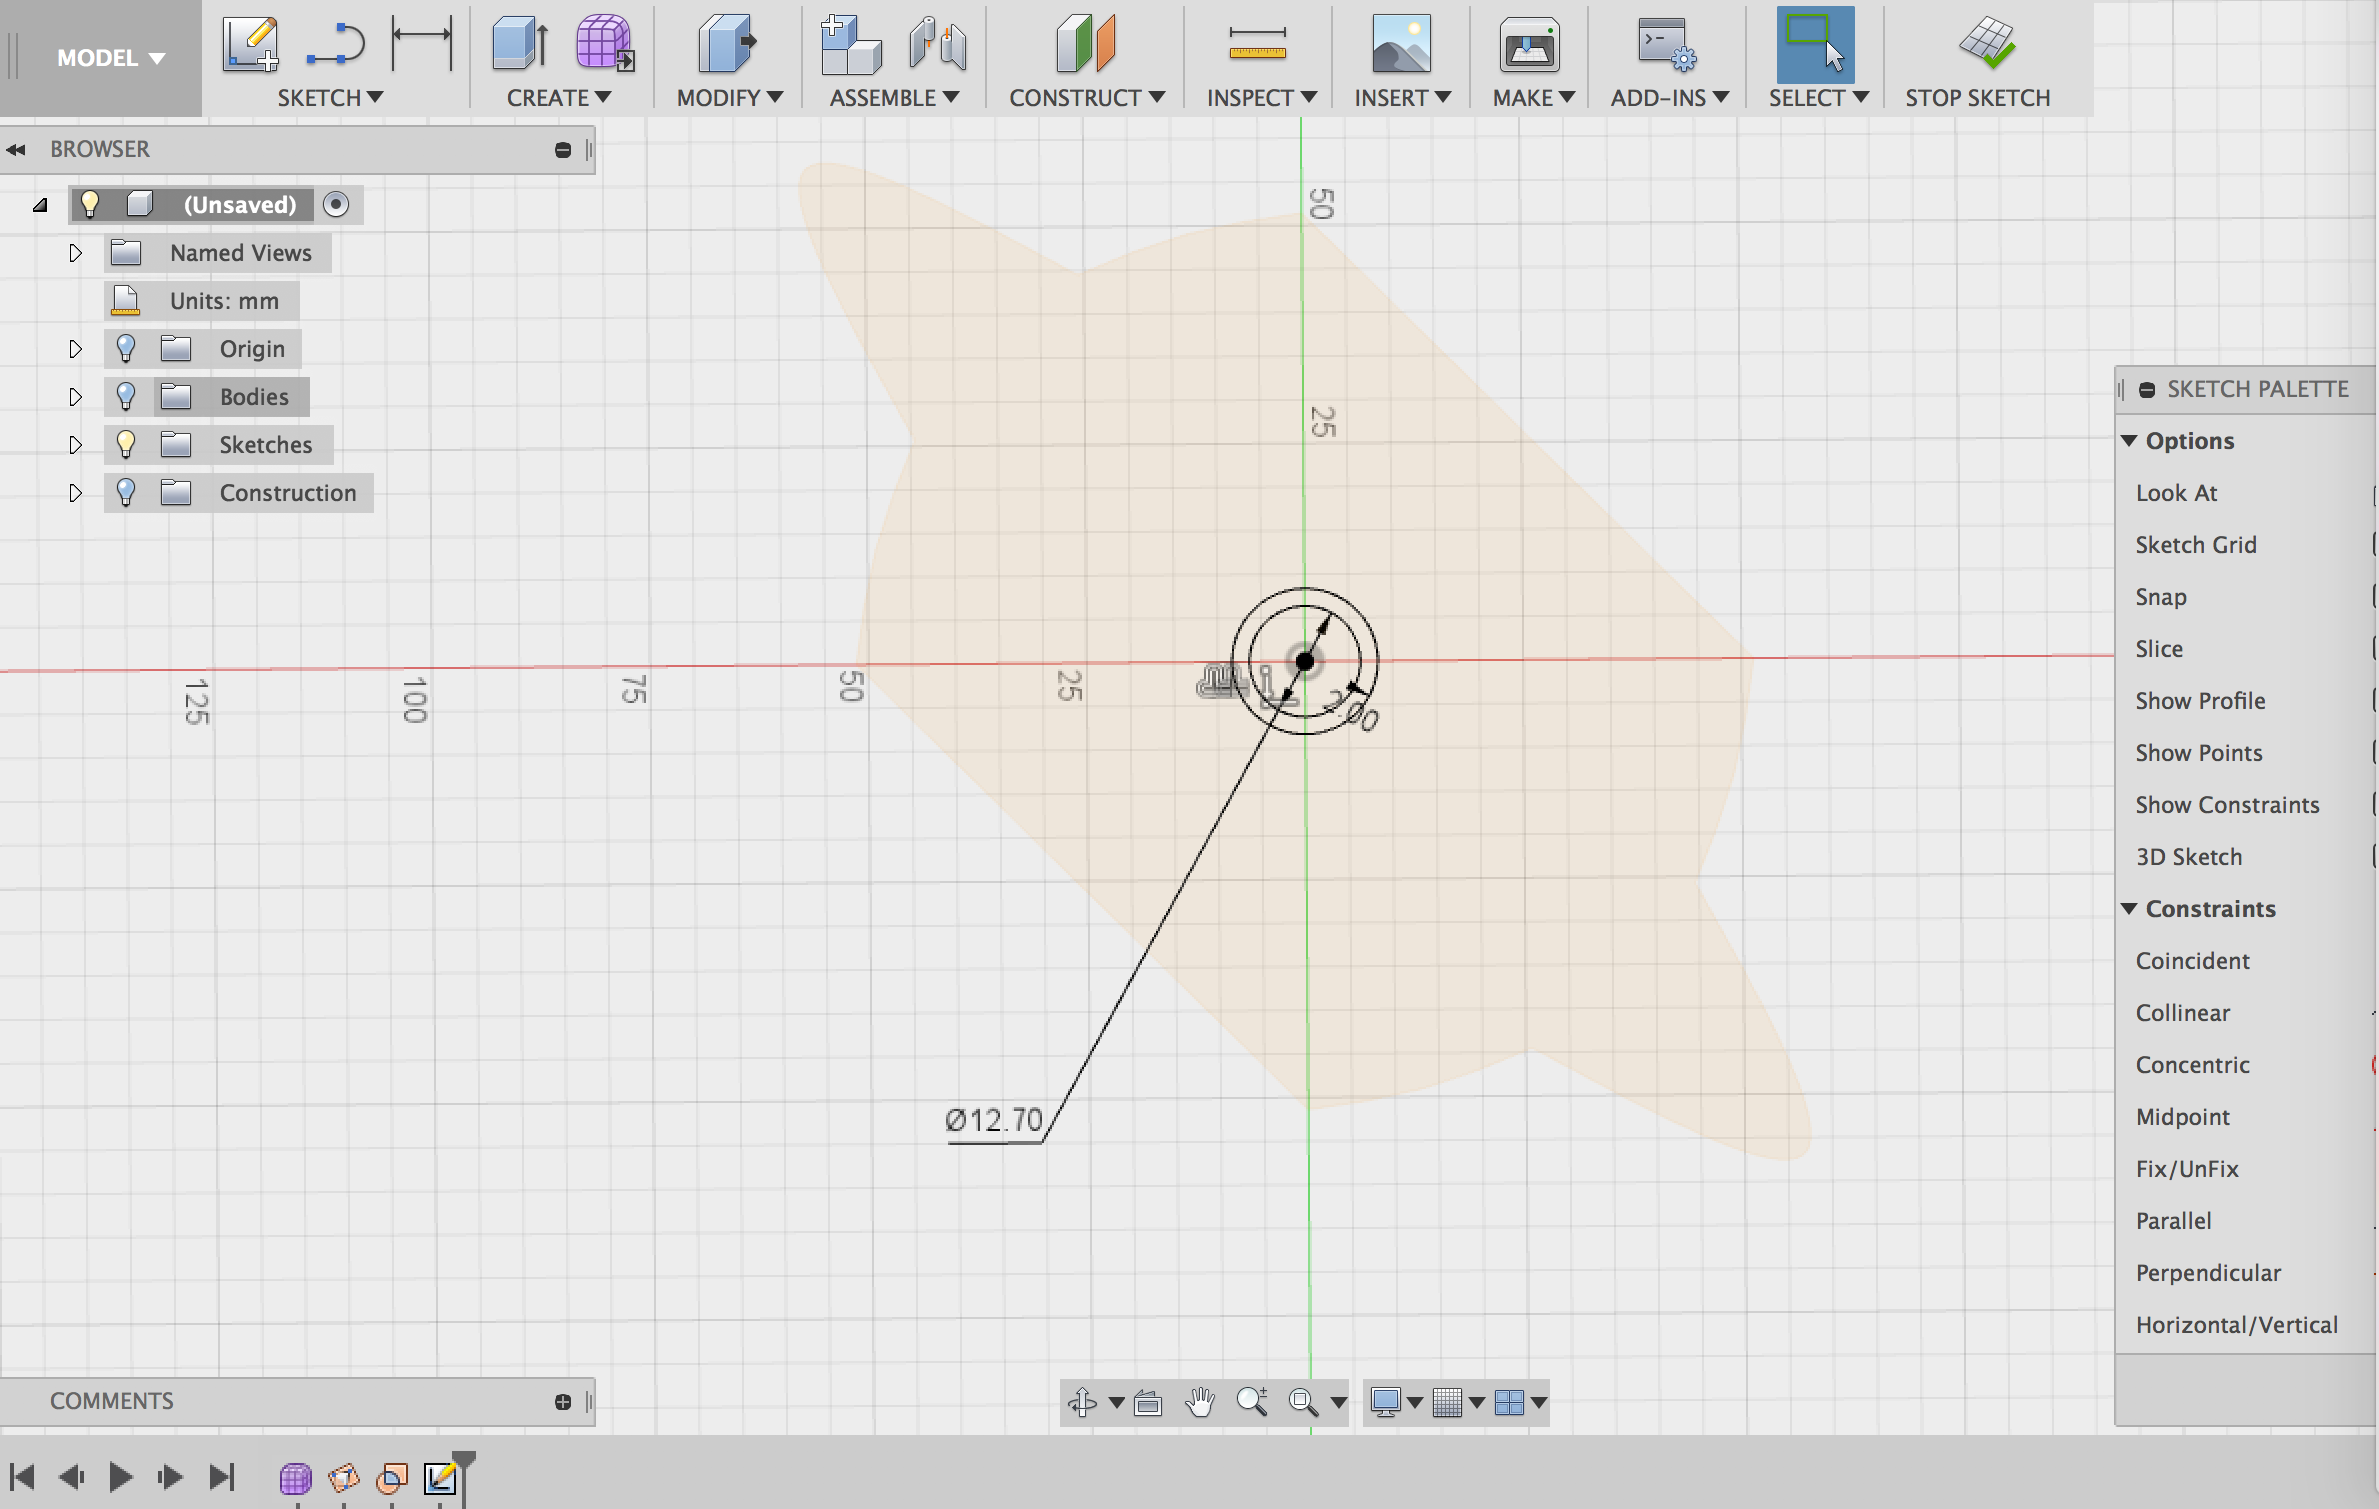Expand the Construction folder
The width and height of the screenshot is (2379, 1509).
pos(75,492)
